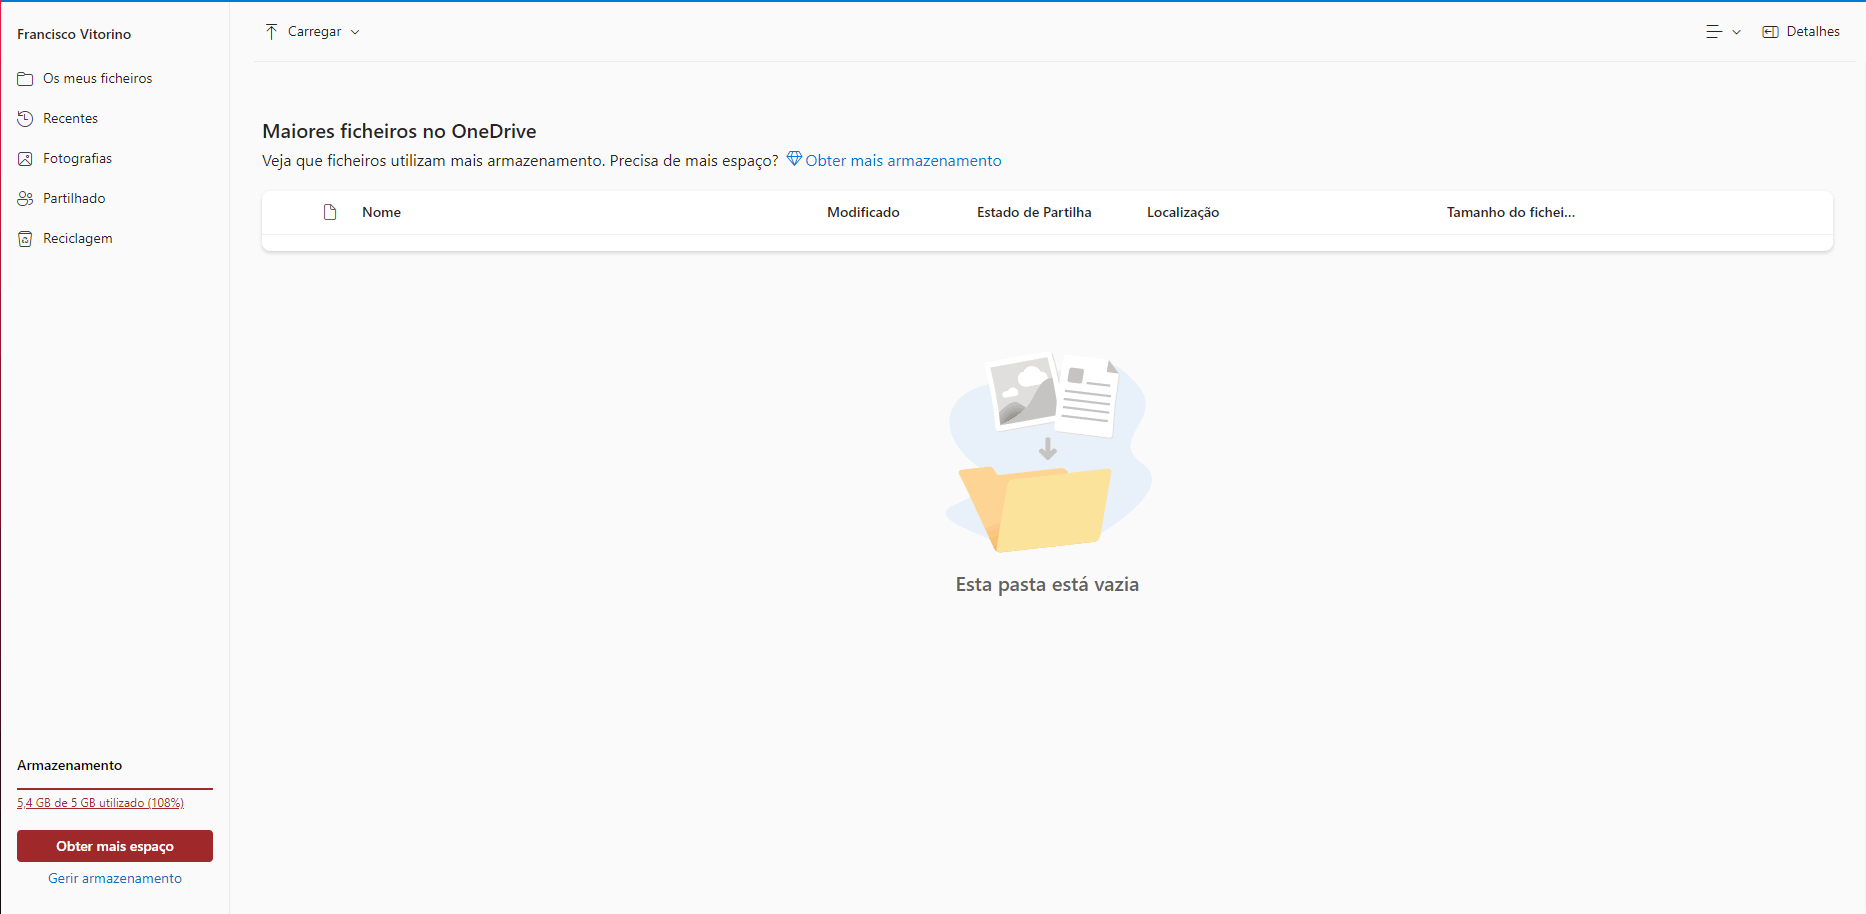The height and width of the screenshot is (914, 1866).
Task: Click the Esta pasta está vazia message
Action: [x=1047, y=584]
